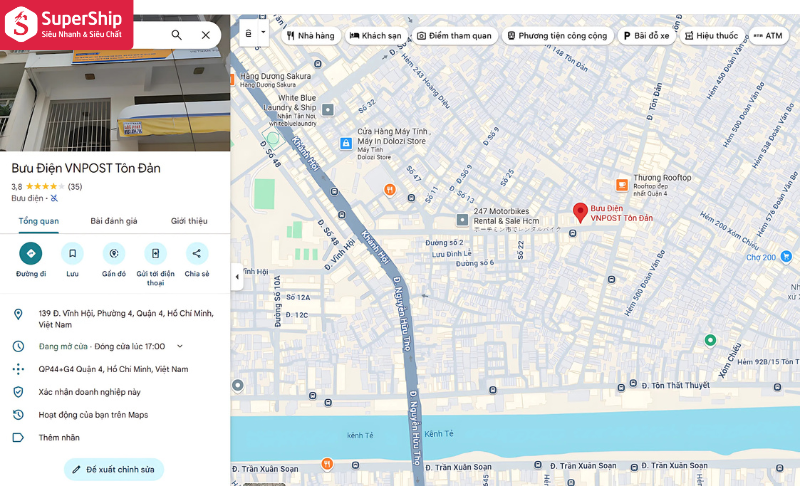This screenshot has height=500, width=800.
Task: Click the Đề xuất chỉnh sửa button
Action: pyautogui.click(x=114, y=469)
